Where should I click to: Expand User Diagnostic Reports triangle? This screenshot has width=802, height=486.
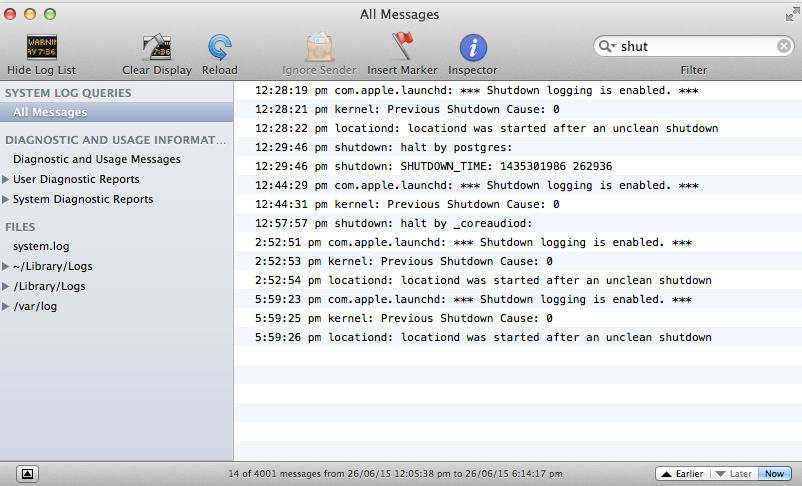click(x=6, y=179)
